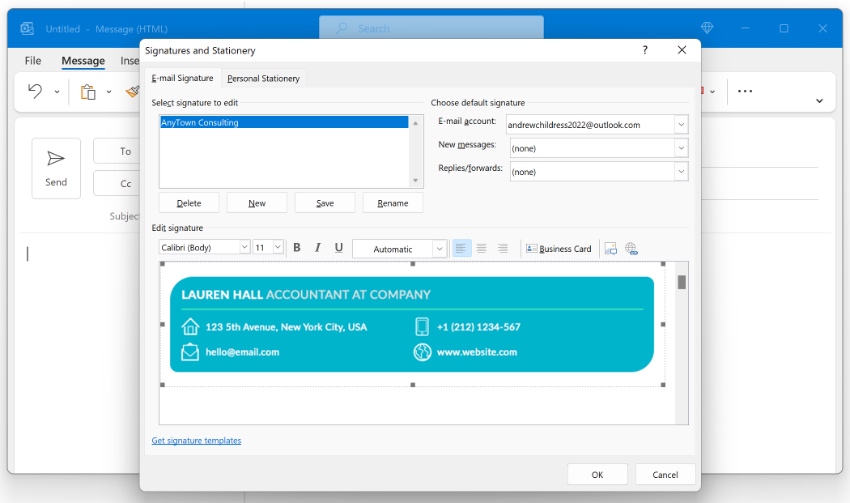The image size is (850, 503).
Task: Toggle Underline formatting in signature editor
Action: pos(339,248)
